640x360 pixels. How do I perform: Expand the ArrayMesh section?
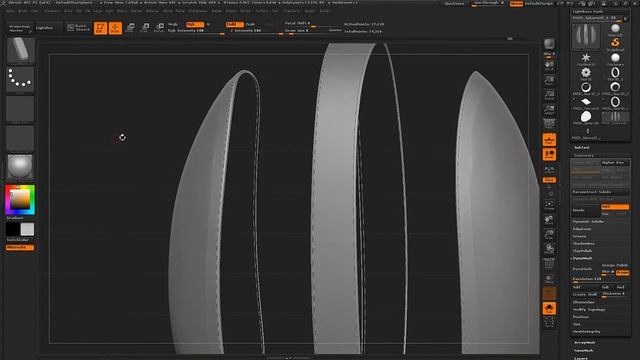[x=584, y=343]
